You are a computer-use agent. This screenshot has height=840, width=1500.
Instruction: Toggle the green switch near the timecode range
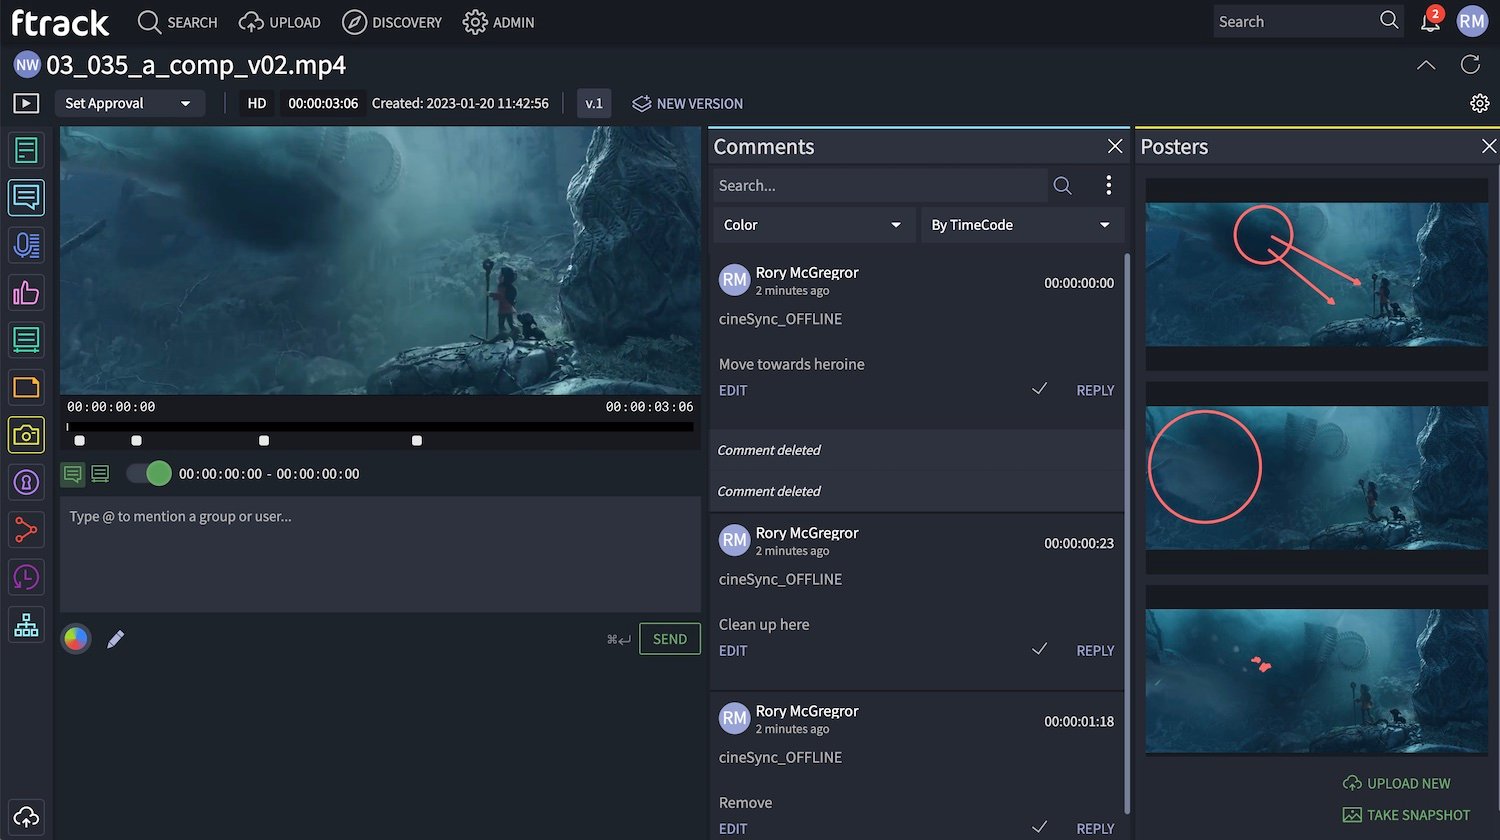pos(148,473)
